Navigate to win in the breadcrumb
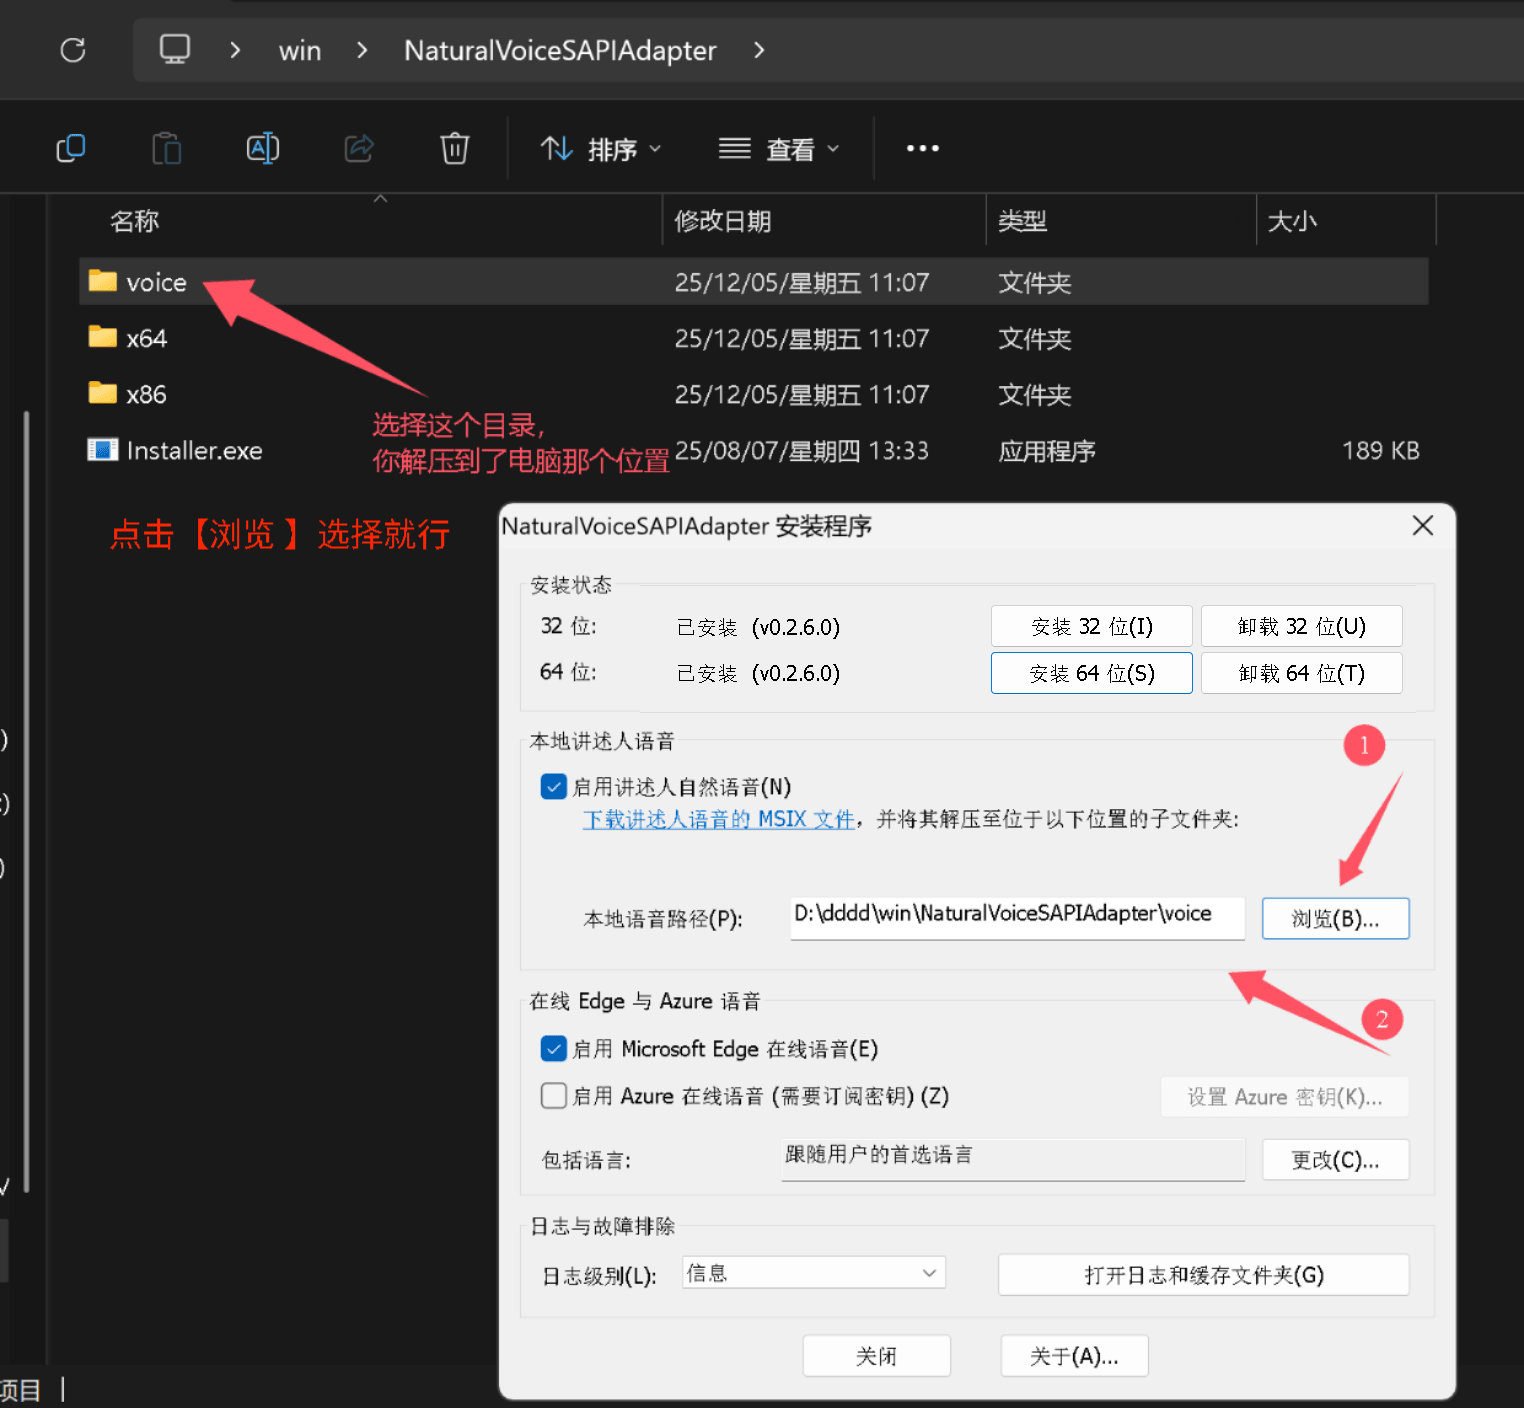 coord(298,49)
